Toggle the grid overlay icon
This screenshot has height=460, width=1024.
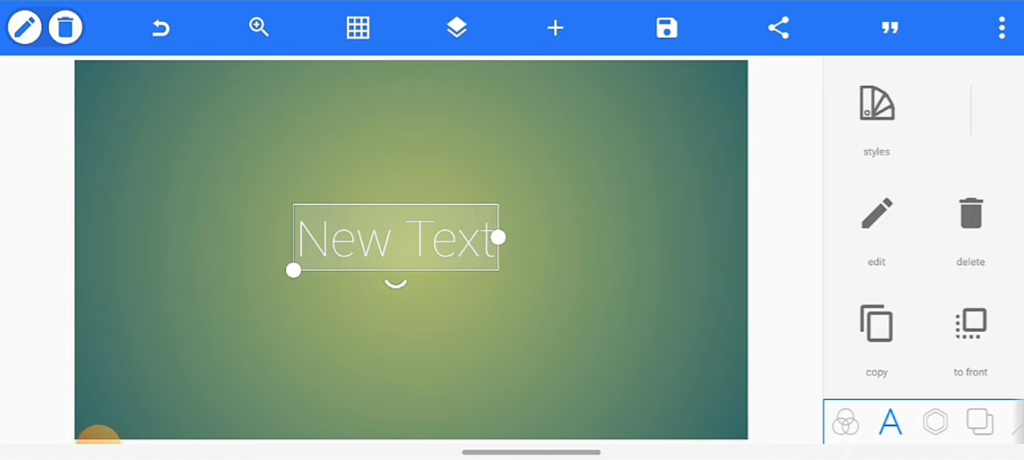(x=358, y=28)
